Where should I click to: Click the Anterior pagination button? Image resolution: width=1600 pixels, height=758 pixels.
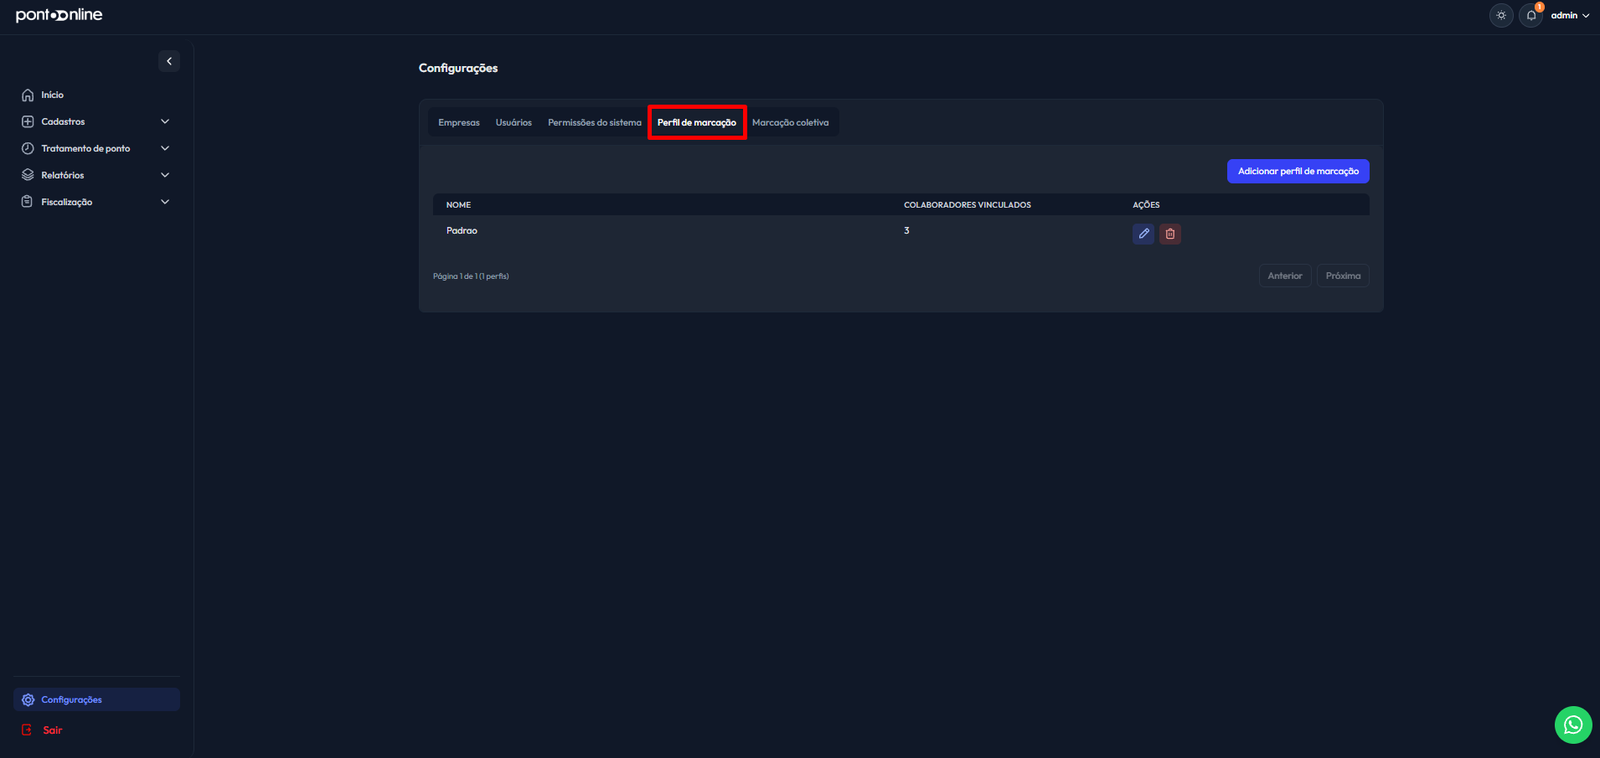coord(1285,276)
